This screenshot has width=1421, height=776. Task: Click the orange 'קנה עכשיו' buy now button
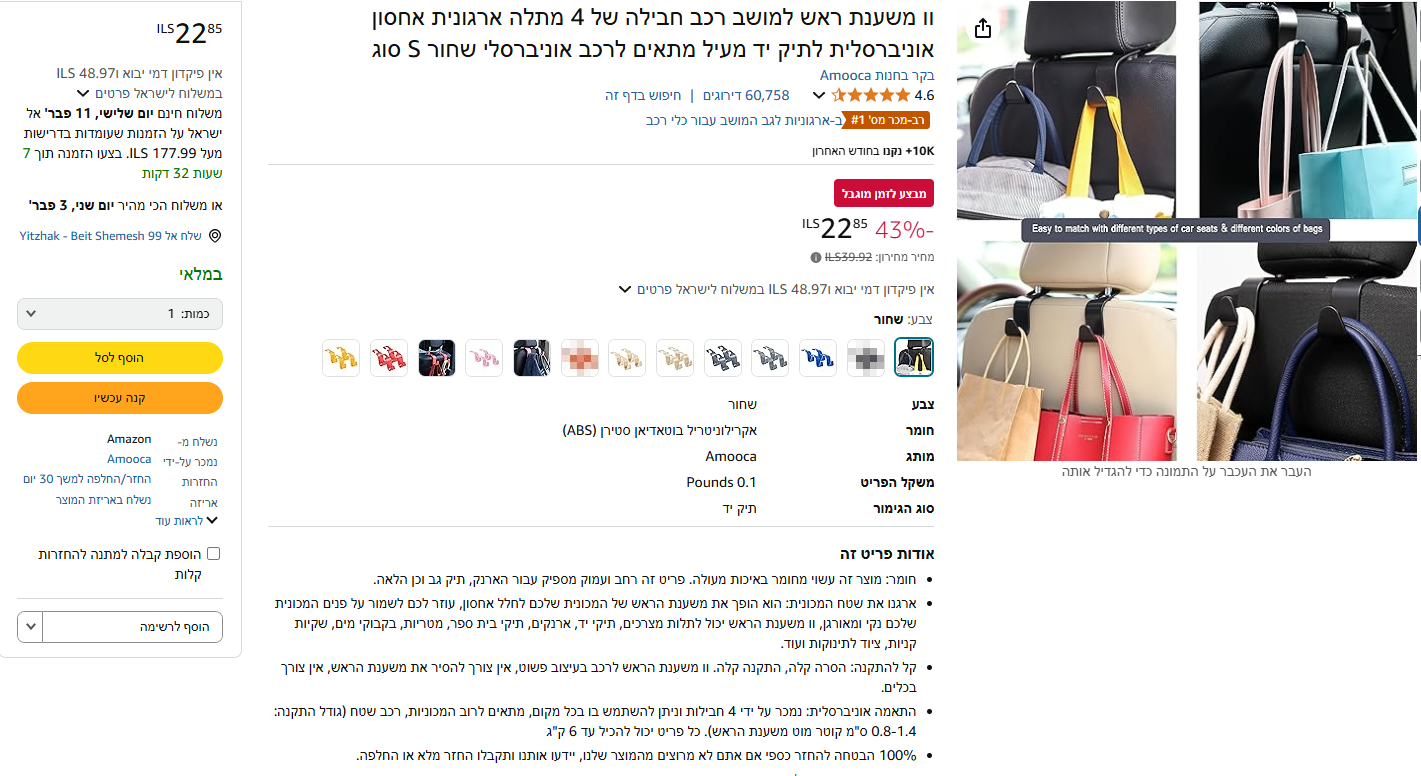(x=120, y=397)
